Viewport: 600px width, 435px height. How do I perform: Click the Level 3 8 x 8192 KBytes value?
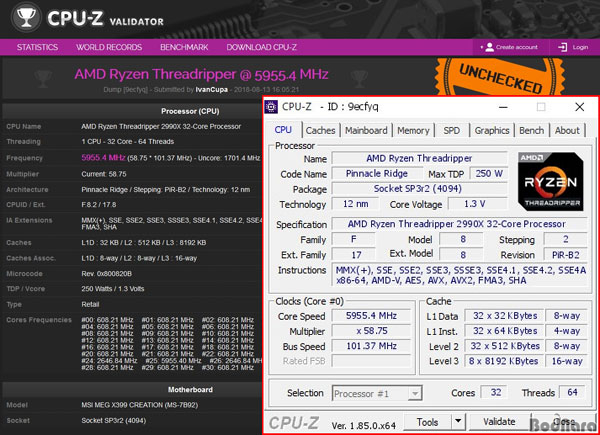[x=504, y=361]
